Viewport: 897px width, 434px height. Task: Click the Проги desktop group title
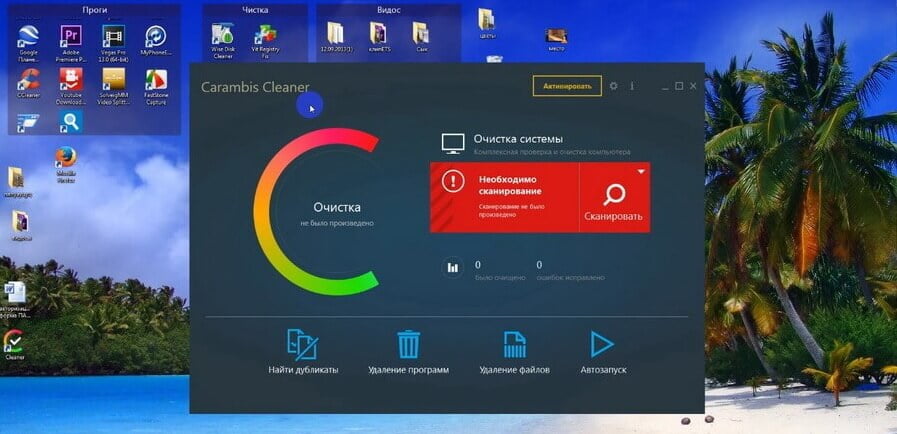tap(93, 10)
